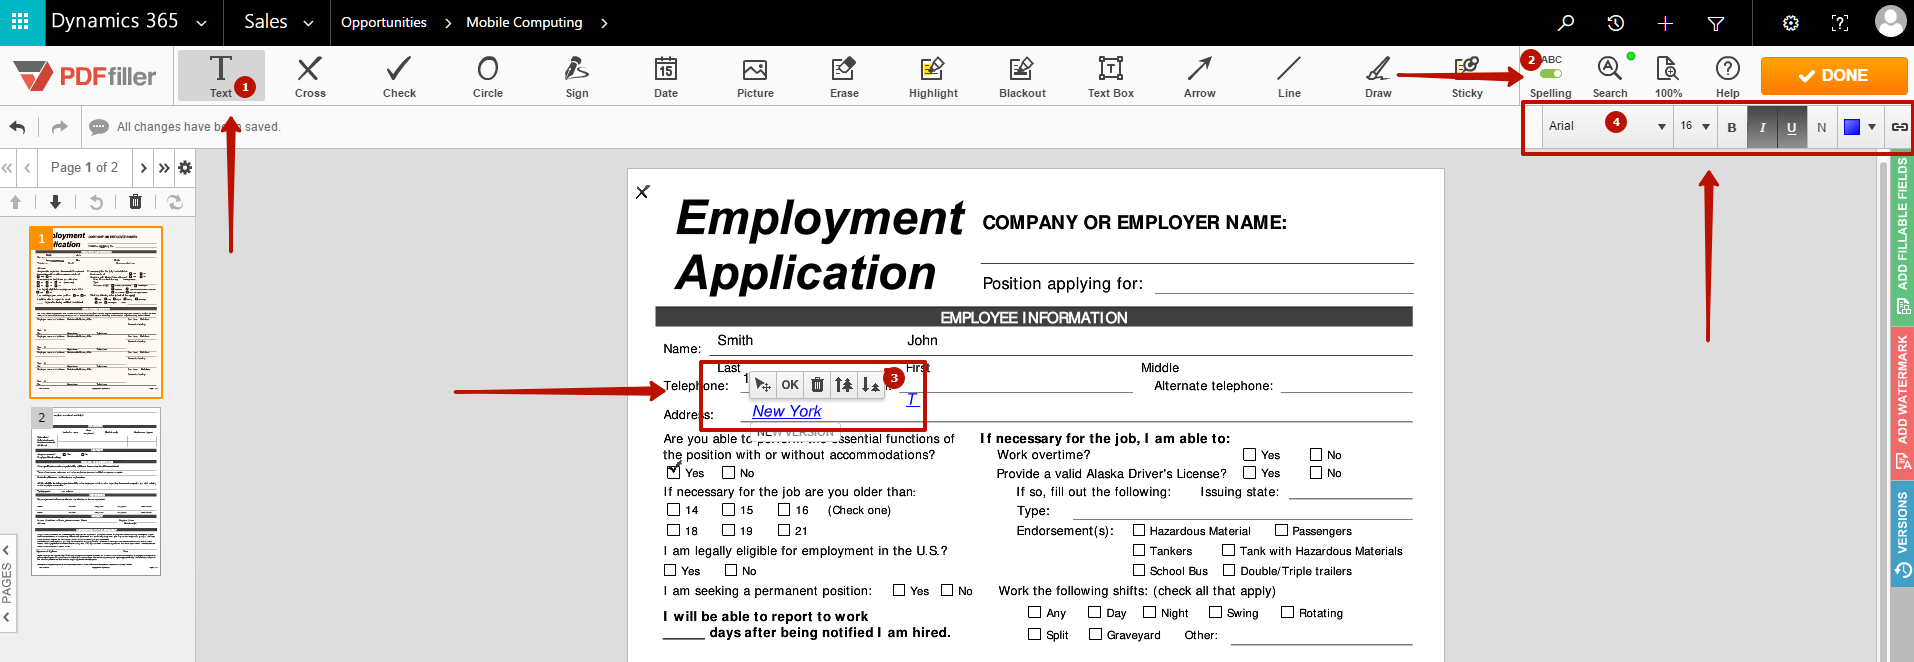Screen dimensions: 1914x662
Task: Pick the Date tool
Action: 666,75
